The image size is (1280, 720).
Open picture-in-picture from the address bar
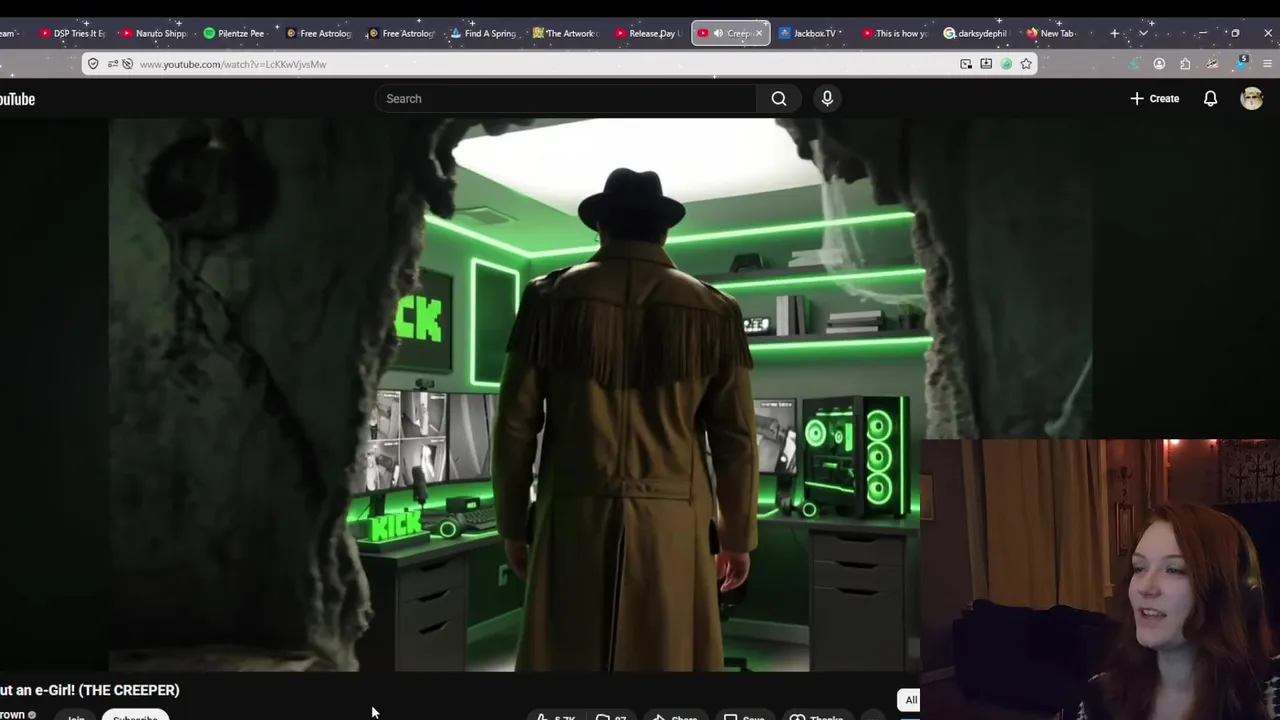point(966,64)
